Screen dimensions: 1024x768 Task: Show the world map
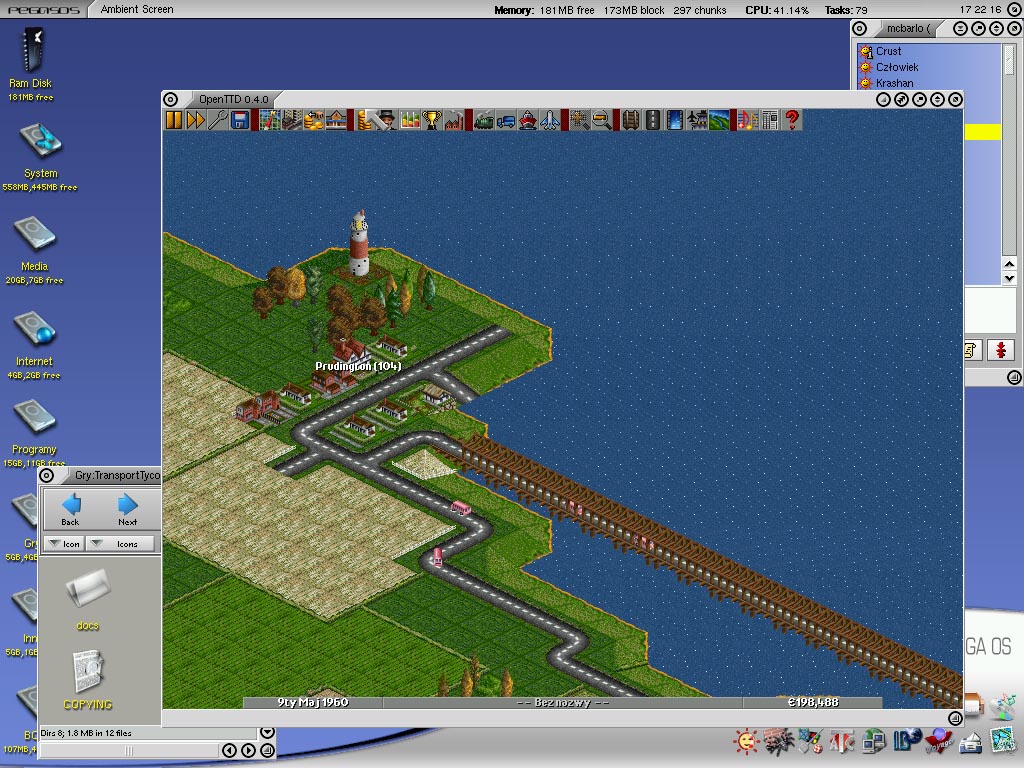click(269, 120)
